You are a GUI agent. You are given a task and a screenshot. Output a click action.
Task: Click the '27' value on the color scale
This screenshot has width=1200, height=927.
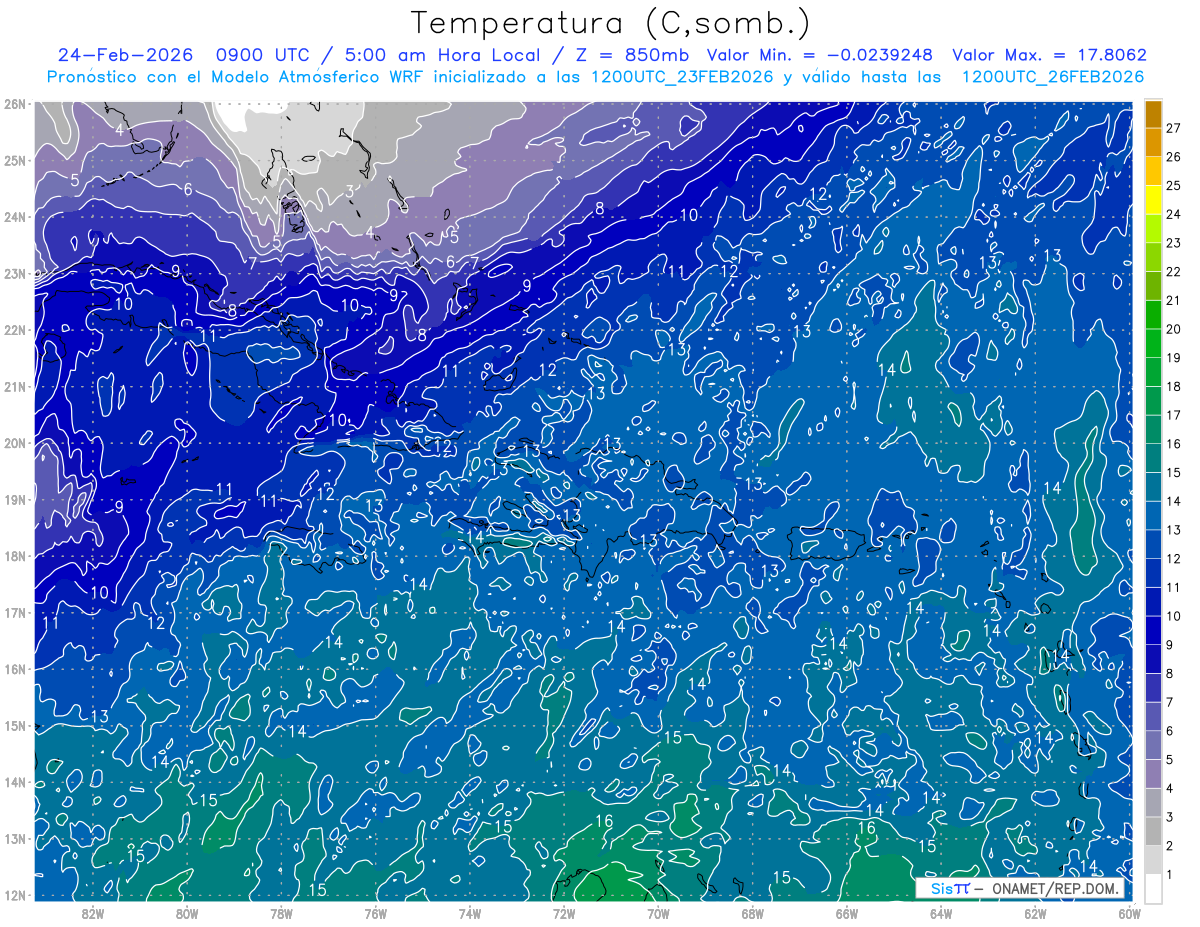pos(1174,129)
